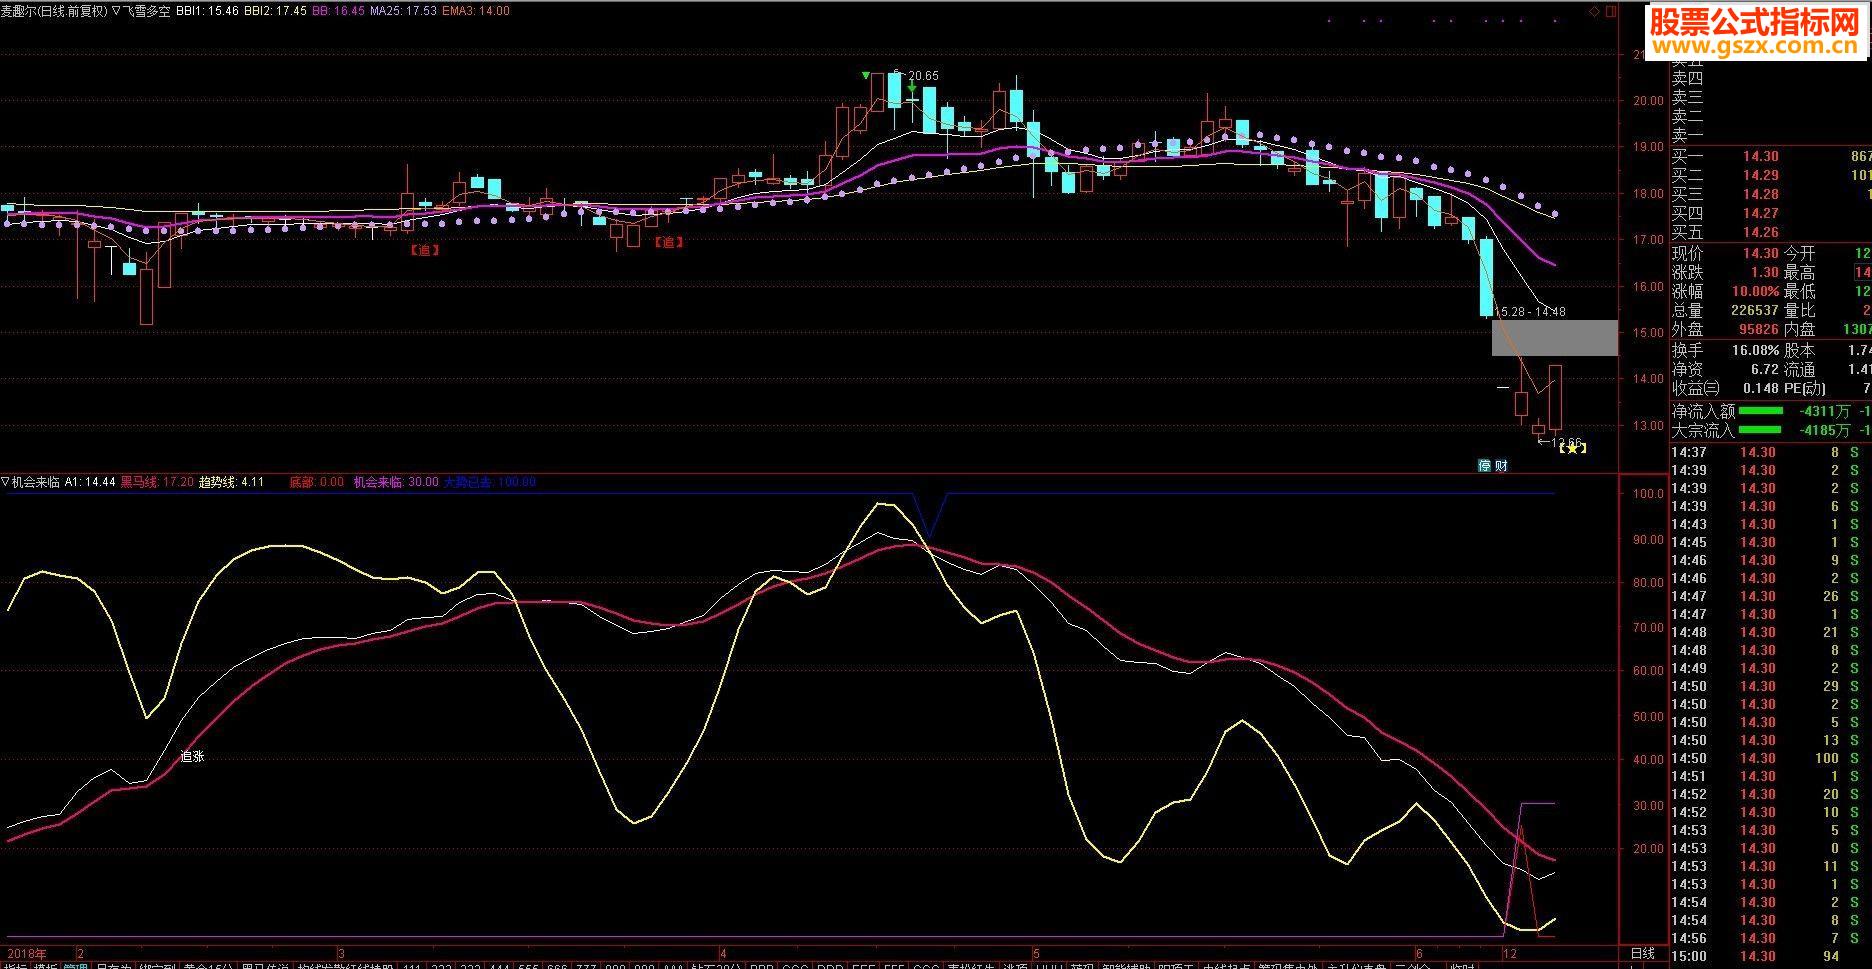Click the MA25: 17.53 legend value

(x=403, y=11)
